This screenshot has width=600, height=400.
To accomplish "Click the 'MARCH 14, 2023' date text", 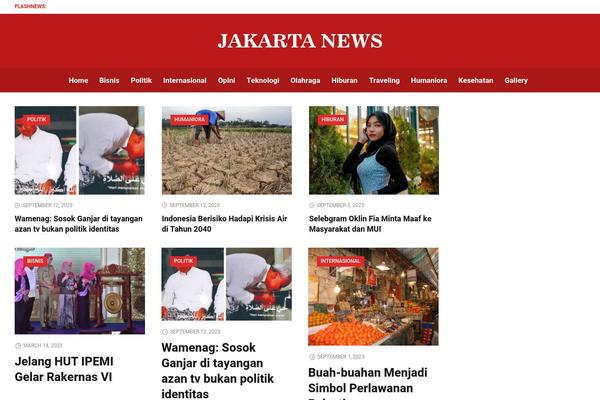I will click(42, 346).
